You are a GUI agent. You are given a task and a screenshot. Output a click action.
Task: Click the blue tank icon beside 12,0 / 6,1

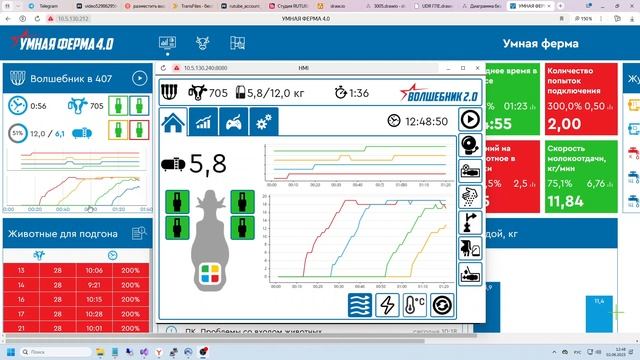coord(82,133)
